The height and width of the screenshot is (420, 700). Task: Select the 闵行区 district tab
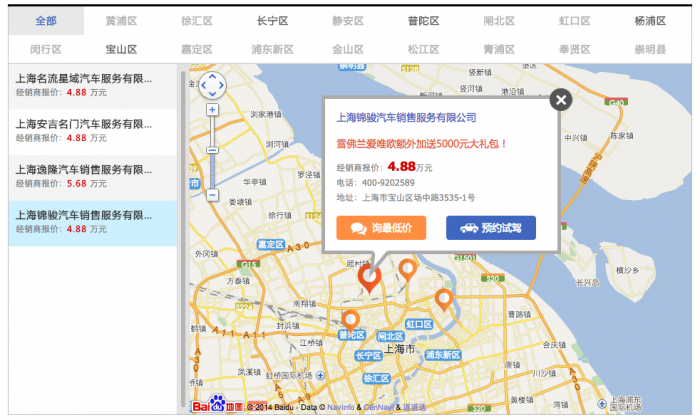tap(46, 50)
